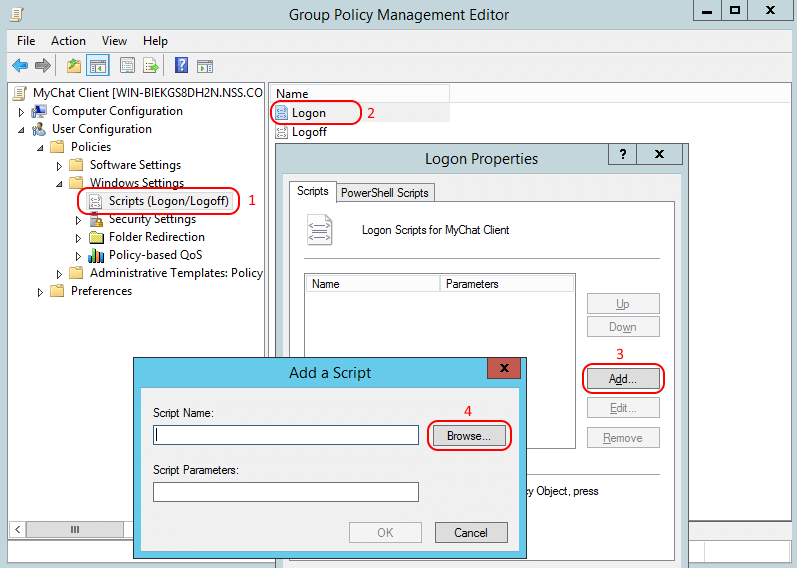Image resolution: width=797 pixels, height=568 pixels.
Task: Toggle the Show/Hide Console Tree icon
Action: click(98, 66)
